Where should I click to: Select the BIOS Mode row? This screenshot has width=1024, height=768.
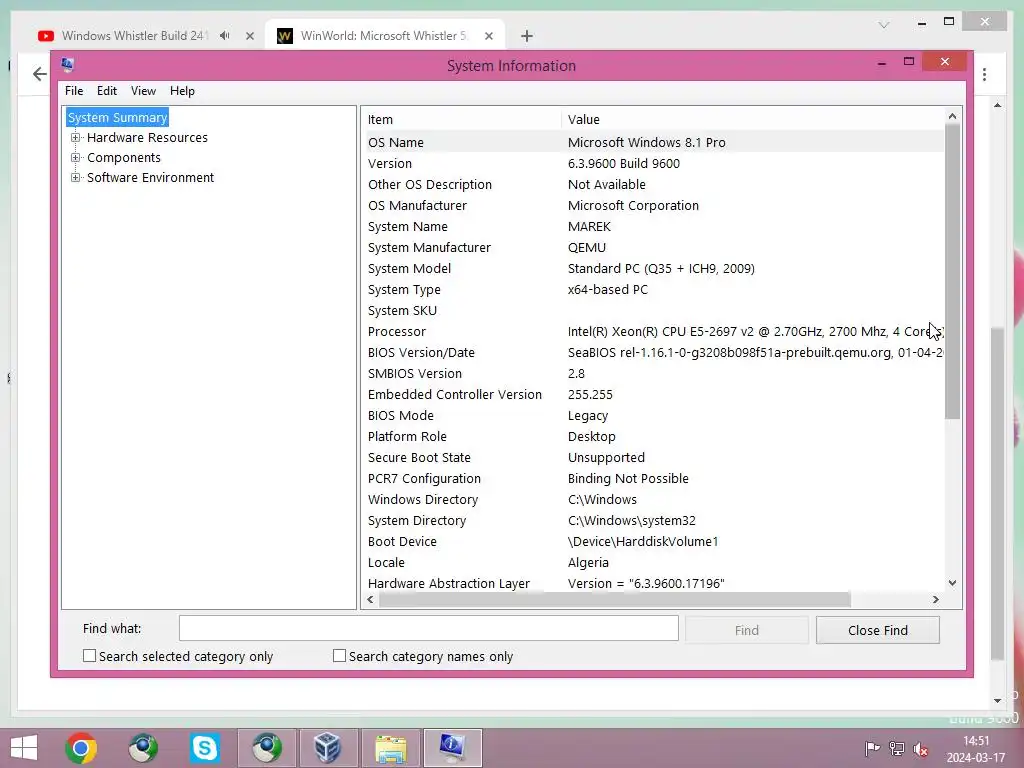pos(654,415)
